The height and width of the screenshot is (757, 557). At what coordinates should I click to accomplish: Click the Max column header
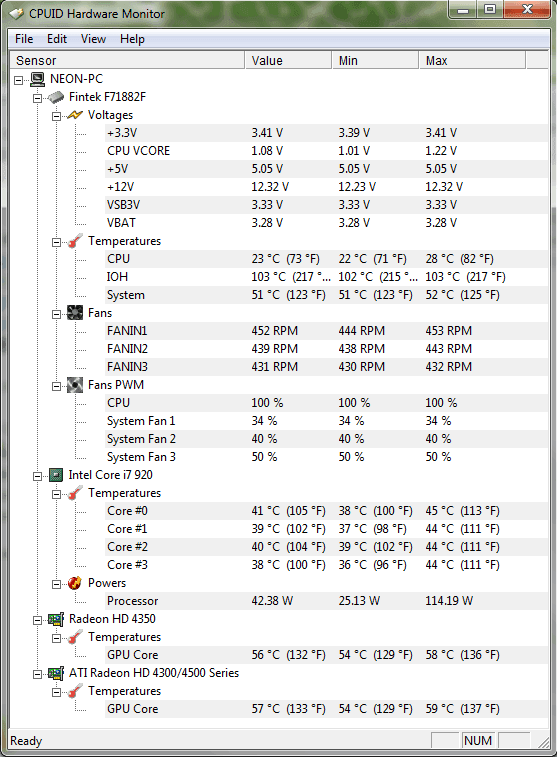(x=472, y=60)
